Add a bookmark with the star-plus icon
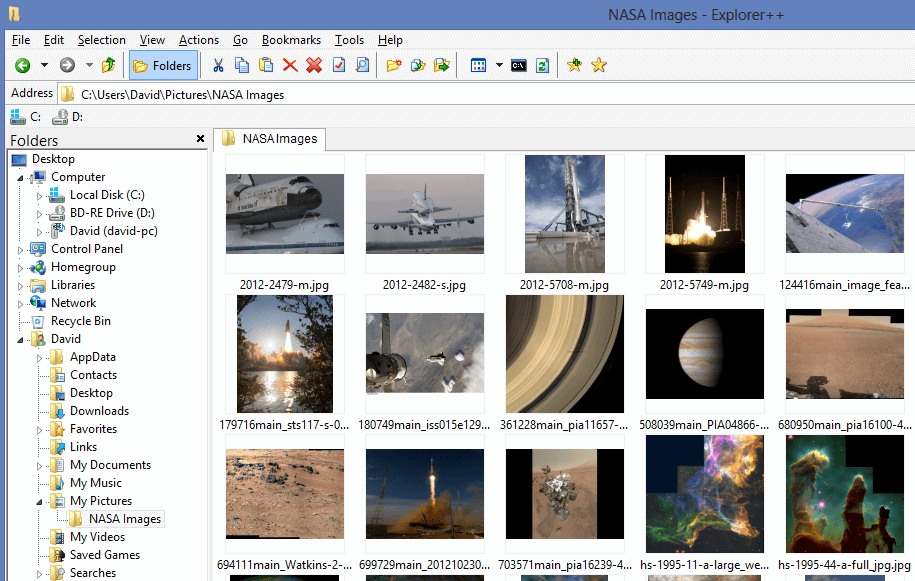This screenshot has width=915, height=581. [x=575, y=65]
